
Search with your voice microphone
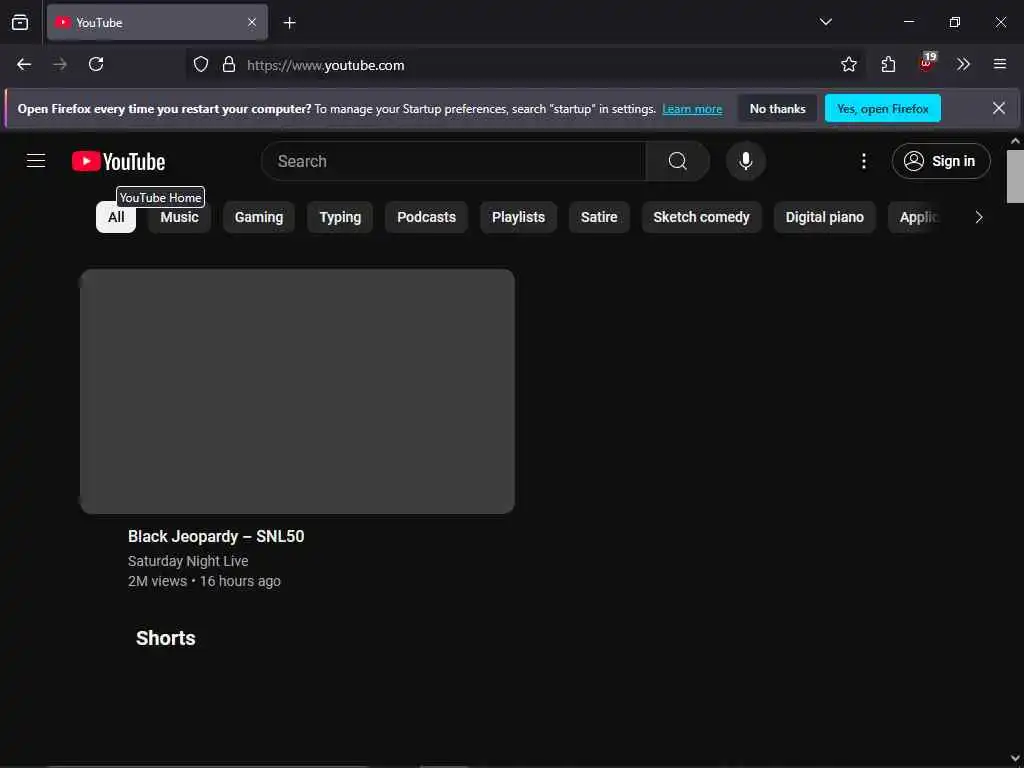click(x=745, y=161)
